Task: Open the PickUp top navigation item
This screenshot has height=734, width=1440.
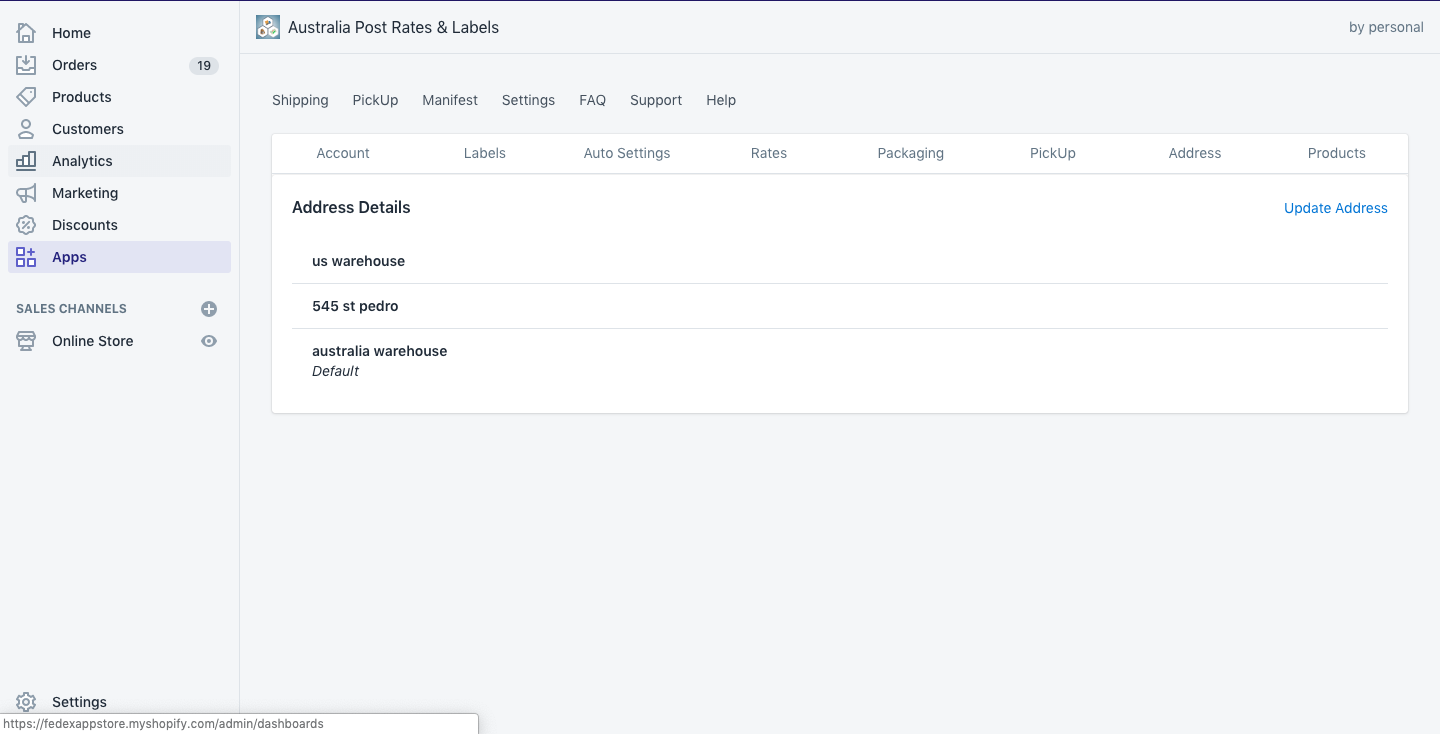Action: [375, 100]
